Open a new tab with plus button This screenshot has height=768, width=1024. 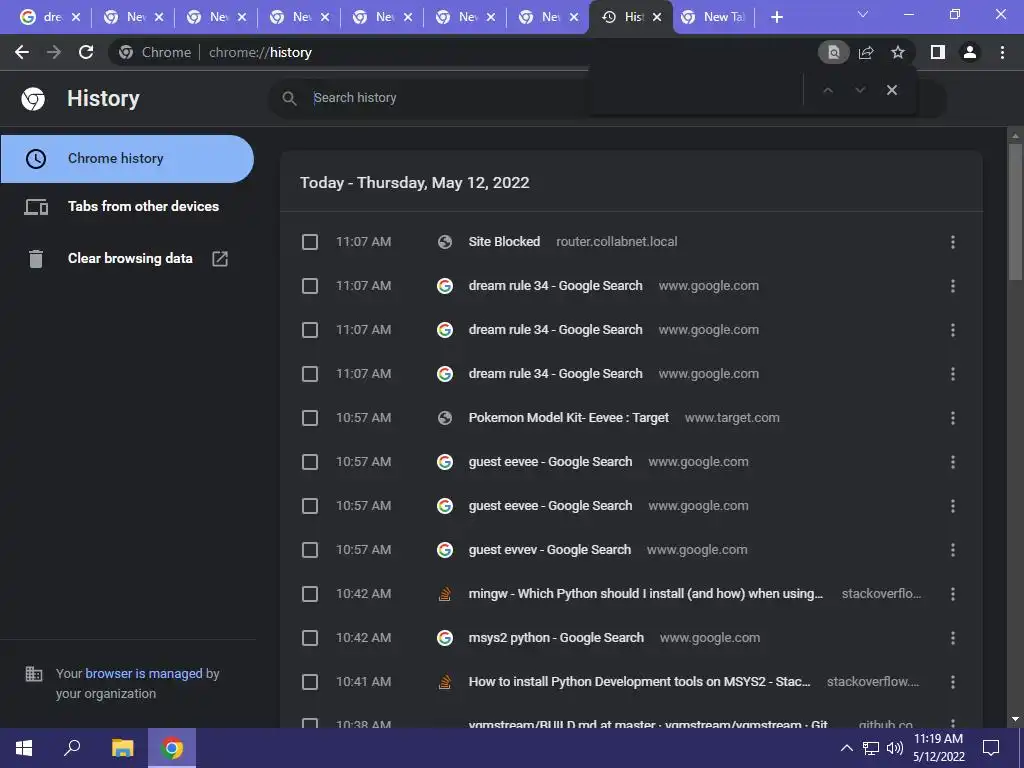[776, 17]
